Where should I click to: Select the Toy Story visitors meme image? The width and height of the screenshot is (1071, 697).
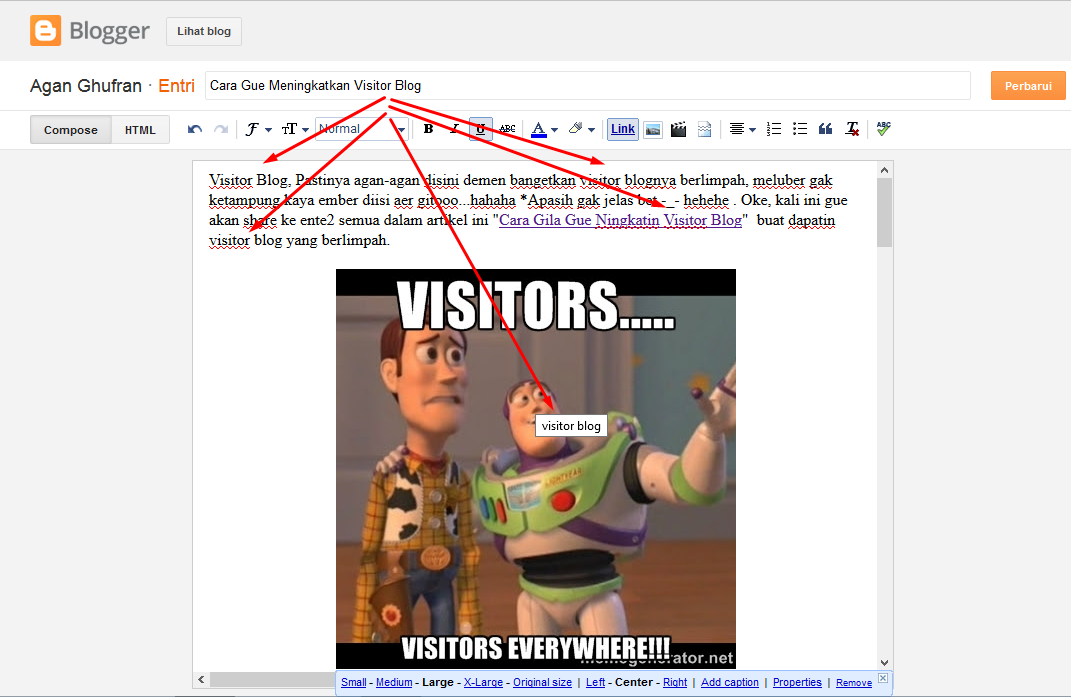tap(536, 469)
